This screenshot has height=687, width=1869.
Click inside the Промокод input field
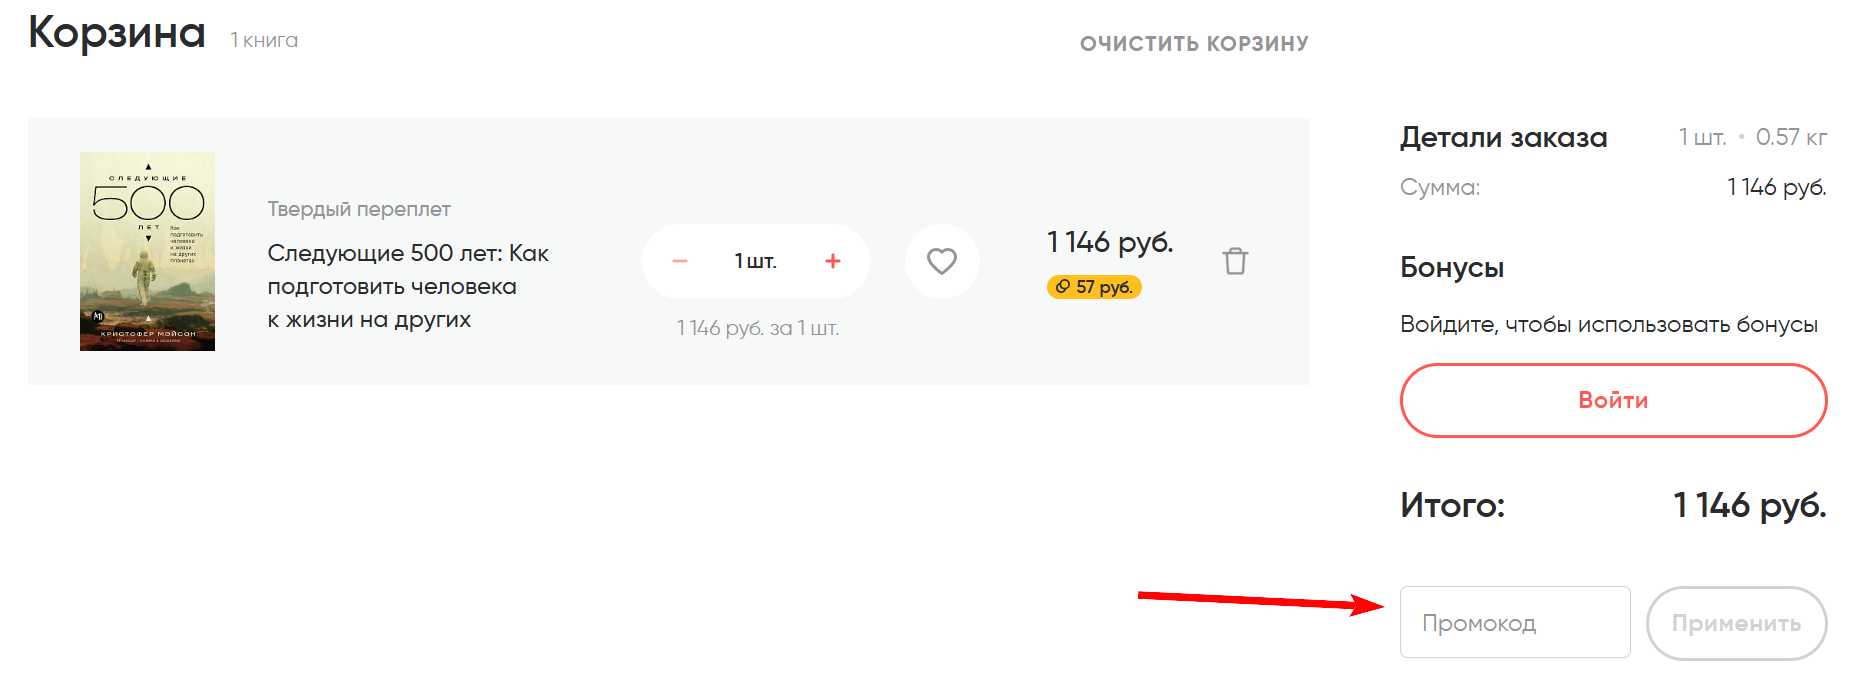[x=1515, y=622]
